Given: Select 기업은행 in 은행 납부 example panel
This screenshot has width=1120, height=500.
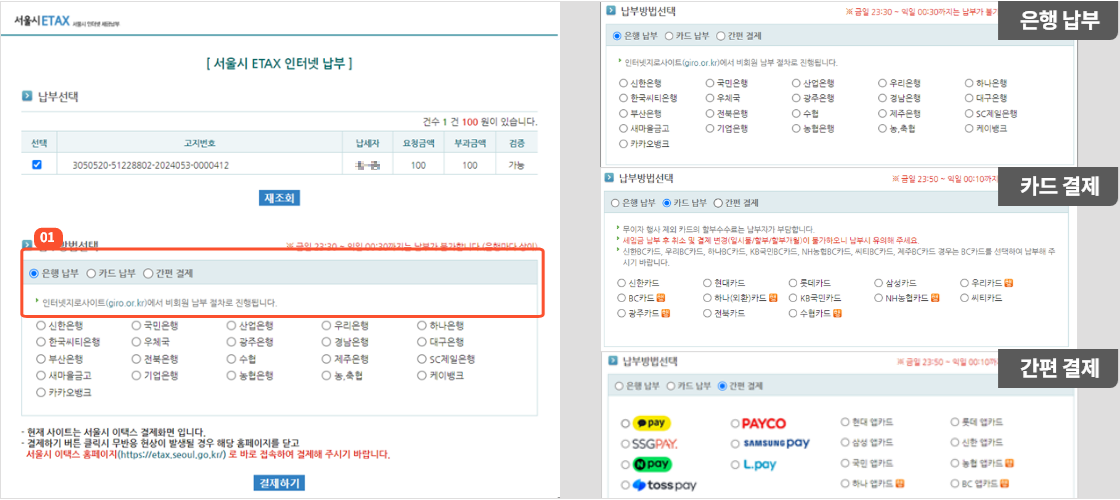Looking at the screenshot, I should pyautogui.click(x=710, y=129).
